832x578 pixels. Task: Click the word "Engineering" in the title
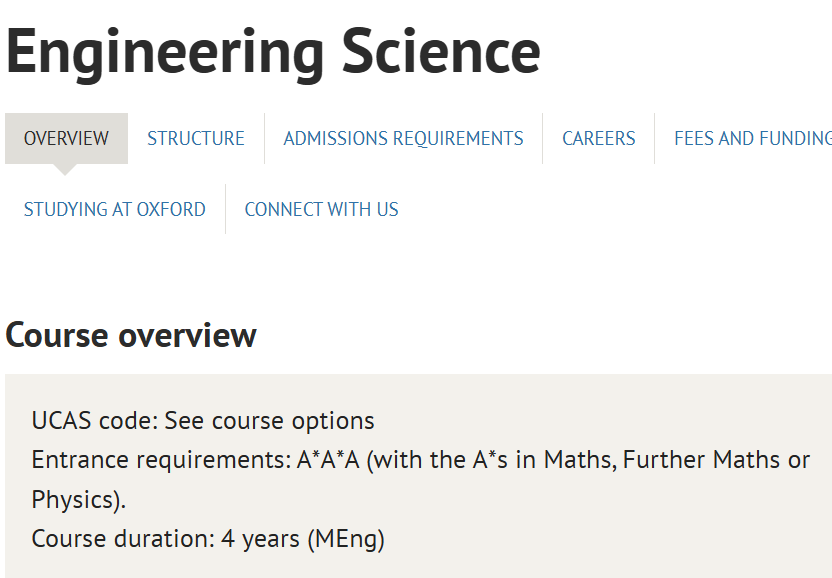coord(165,51)
